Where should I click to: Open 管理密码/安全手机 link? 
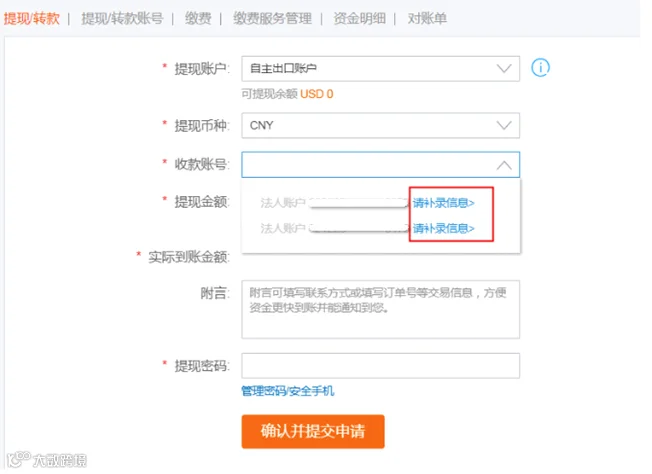click(x=287, y=391)
